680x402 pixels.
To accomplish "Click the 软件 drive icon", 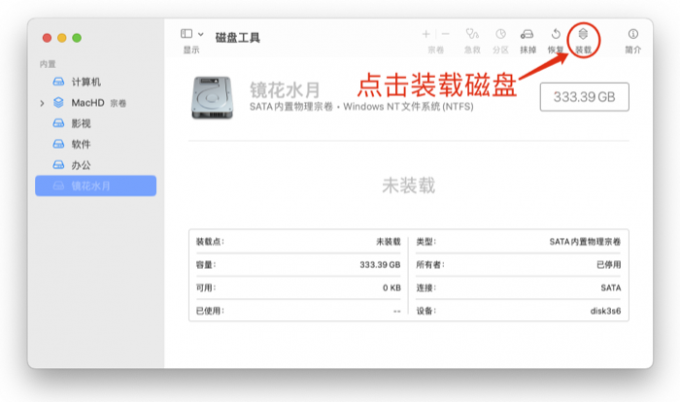I will tap(59, 144).
